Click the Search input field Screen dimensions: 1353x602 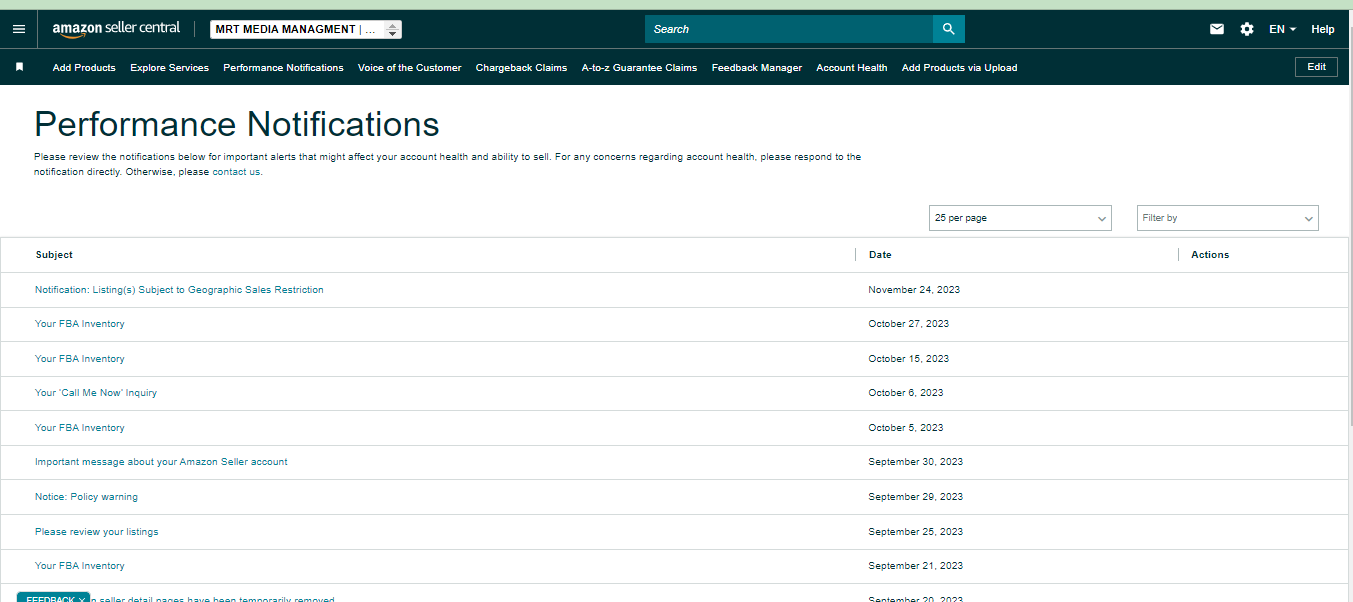coord(789,29)
